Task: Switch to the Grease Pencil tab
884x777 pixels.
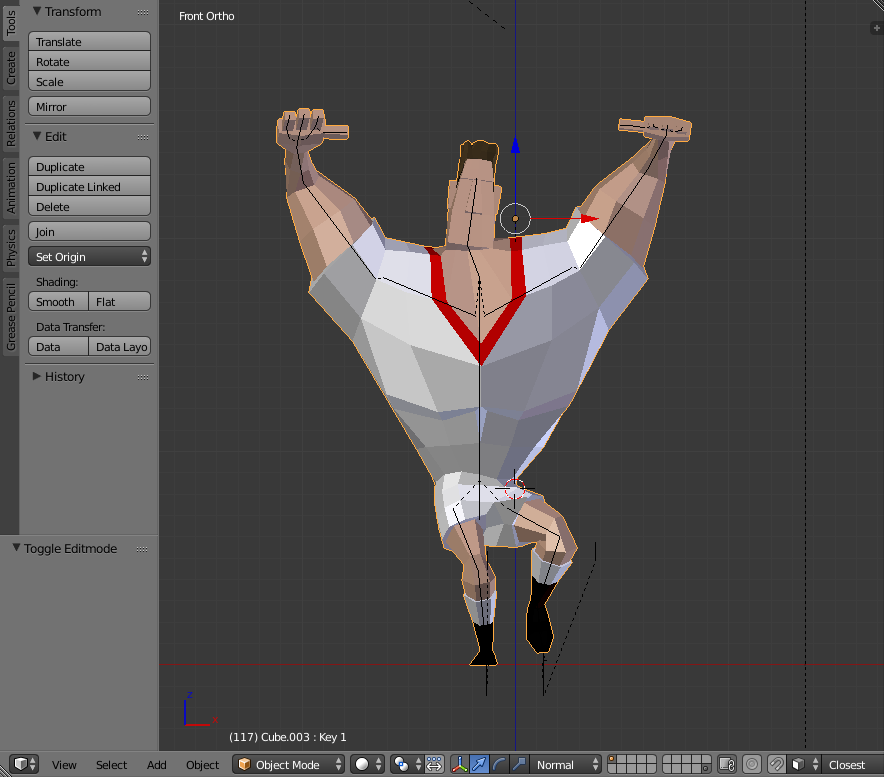Action: tap(11, 317)
